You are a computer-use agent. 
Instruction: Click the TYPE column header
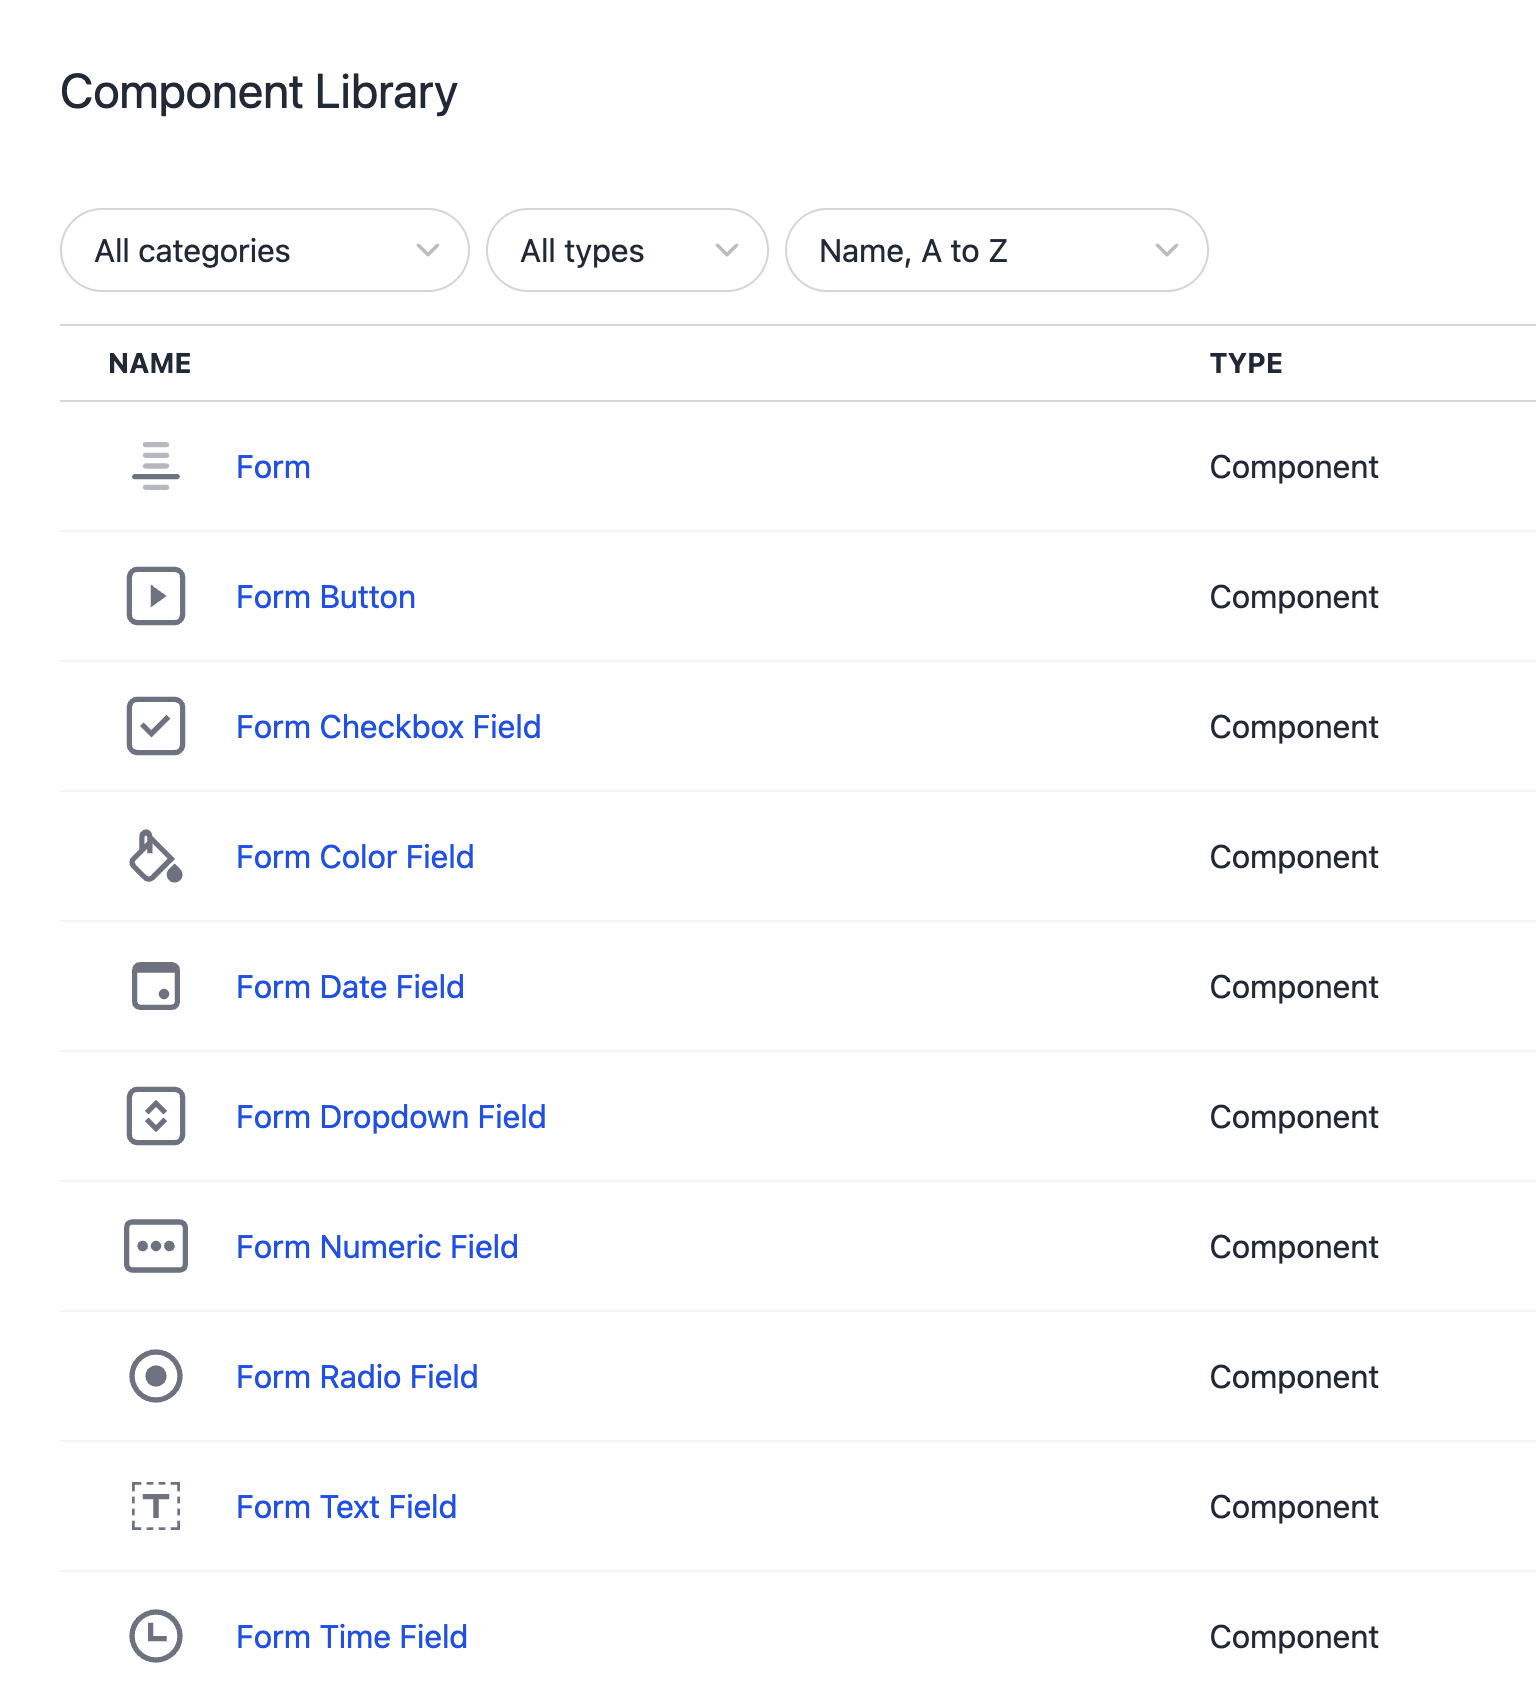[x=1246, y=363]
